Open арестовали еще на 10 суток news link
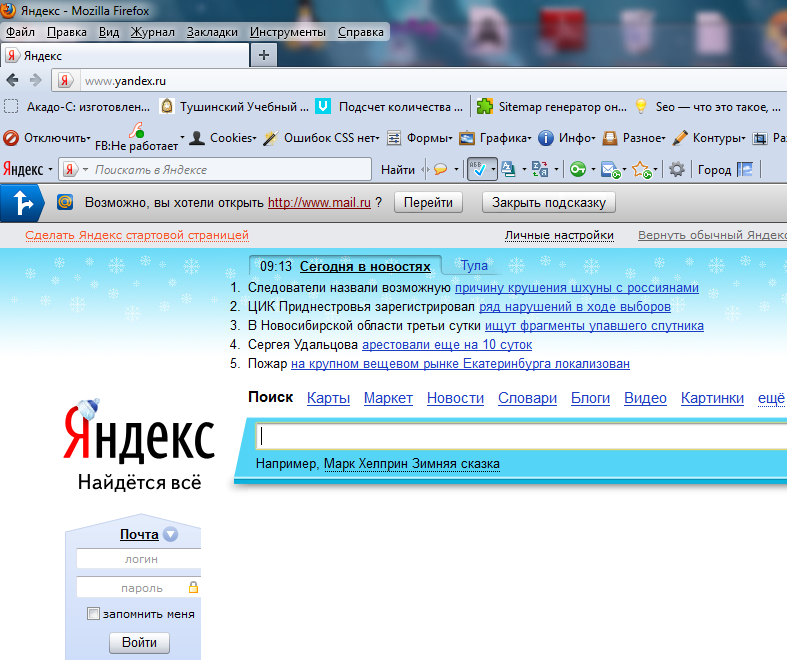The image size is (787, 660). pos(447,345)
